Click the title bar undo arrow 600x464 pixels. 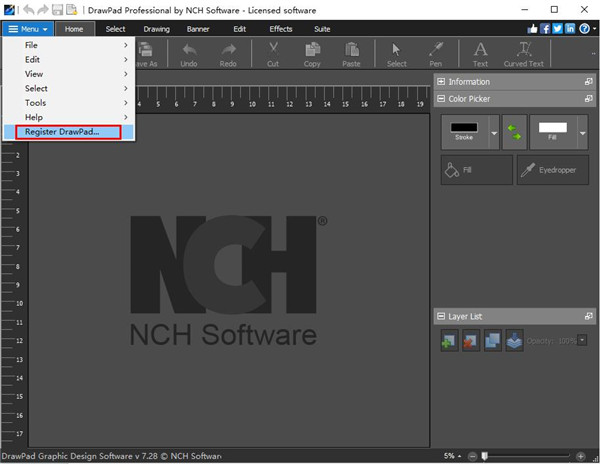point(29,10)
